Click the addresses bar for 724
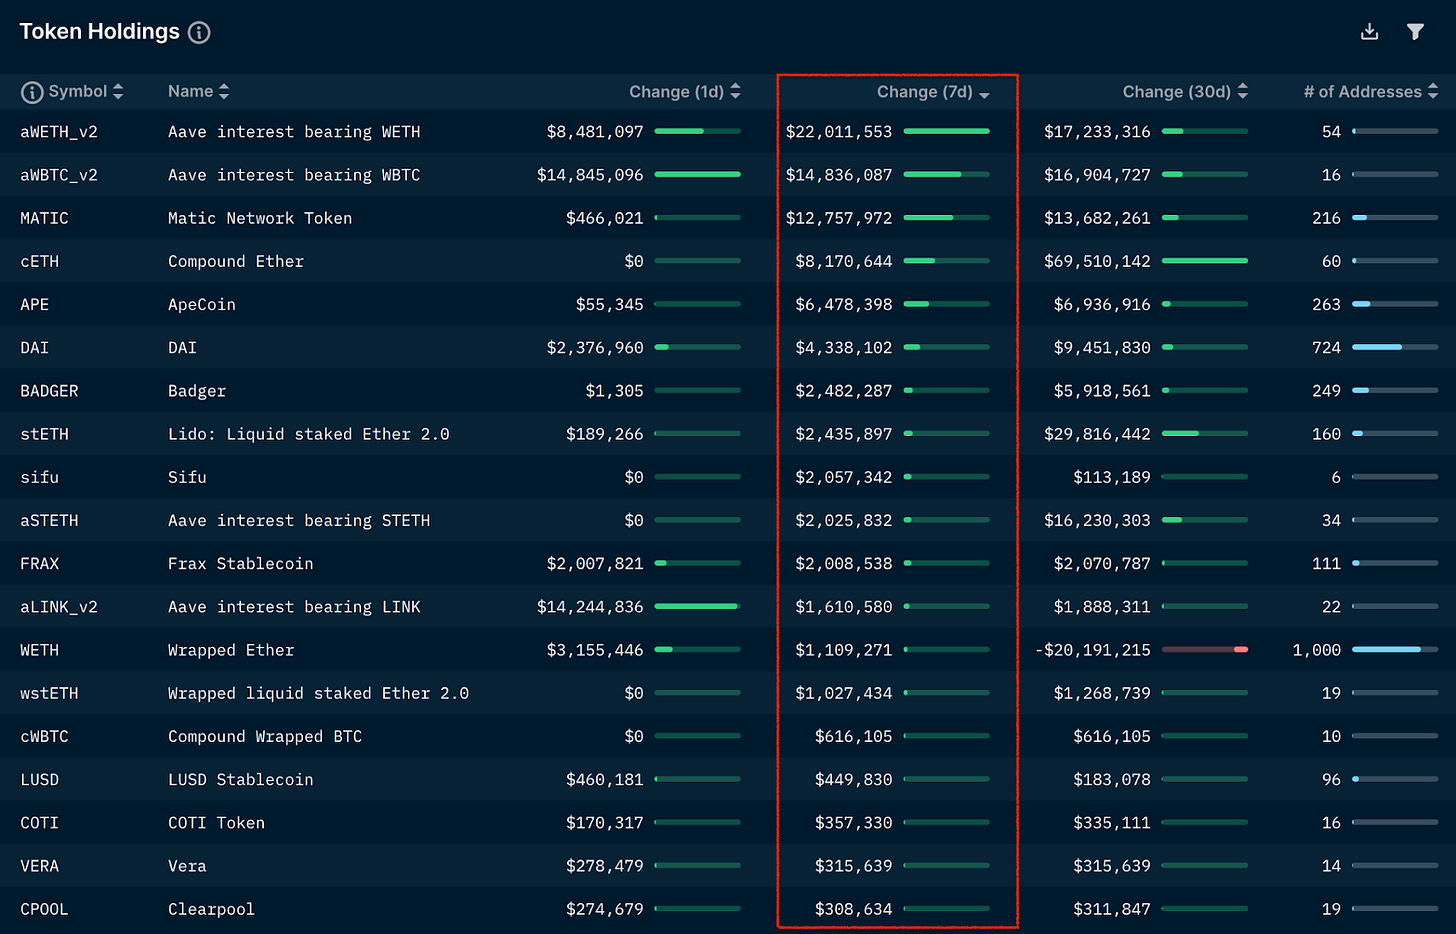1456x934 pixels. [x=1395, y=347]
